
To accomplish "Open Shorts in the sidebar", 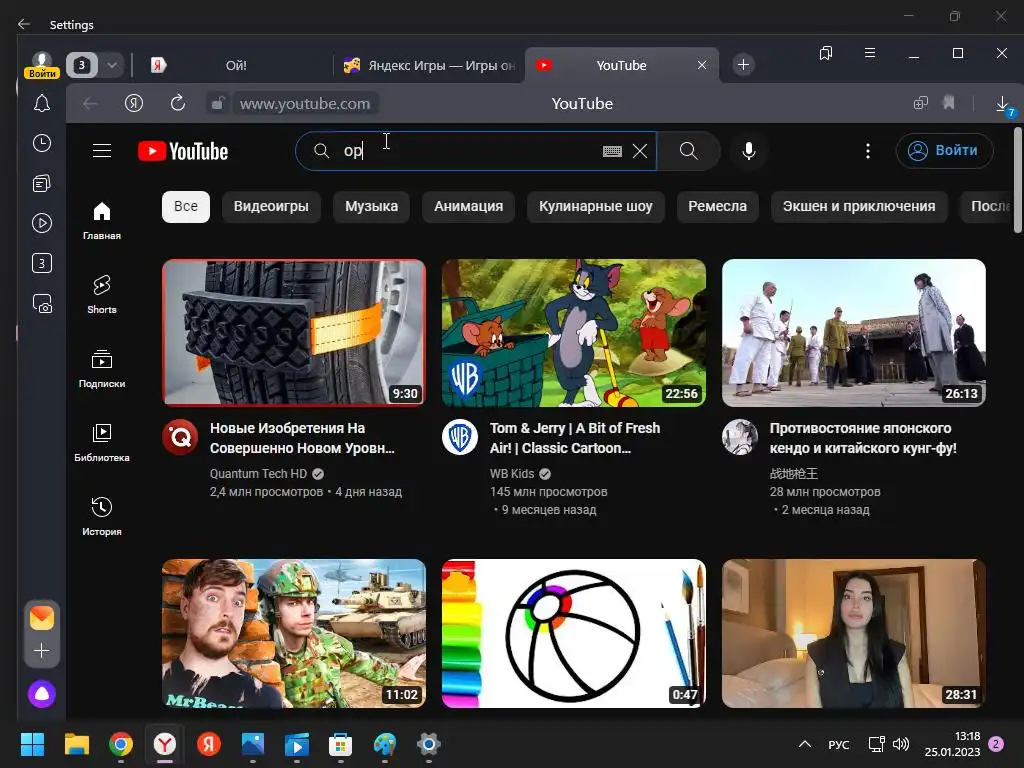I will [102, 295].
